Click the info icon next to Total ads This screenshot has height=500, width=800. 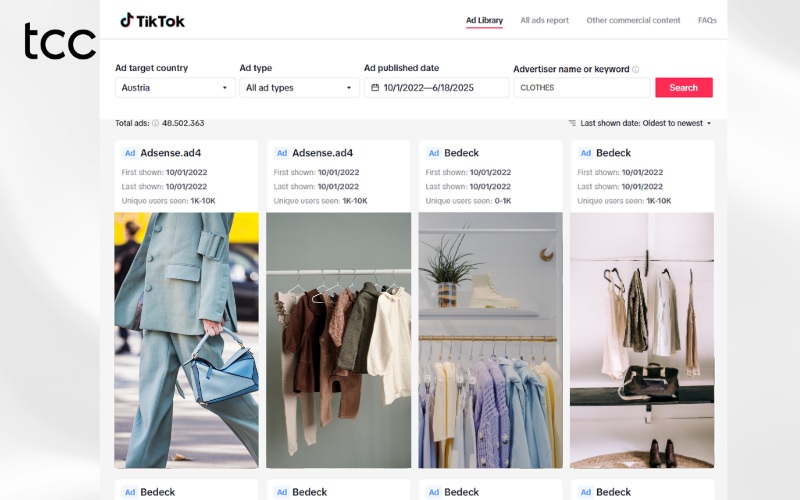(x=155, y=123)
